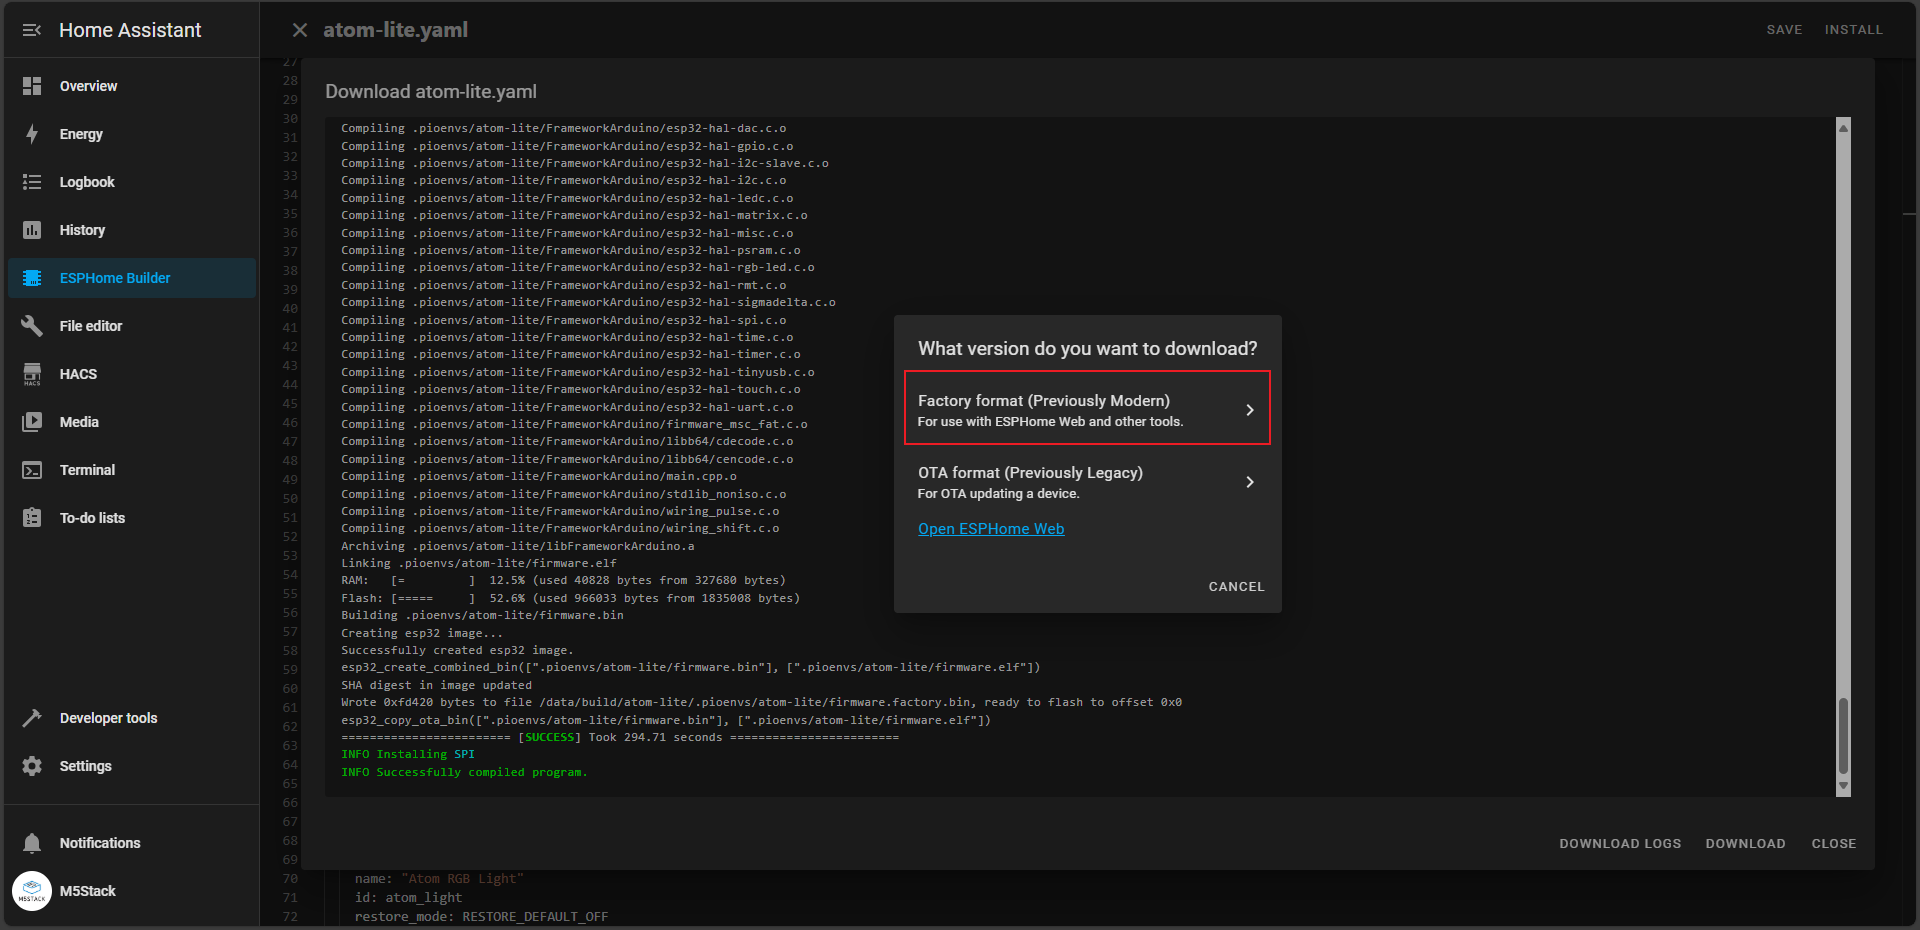Click the Media play icon

[32, 422]
